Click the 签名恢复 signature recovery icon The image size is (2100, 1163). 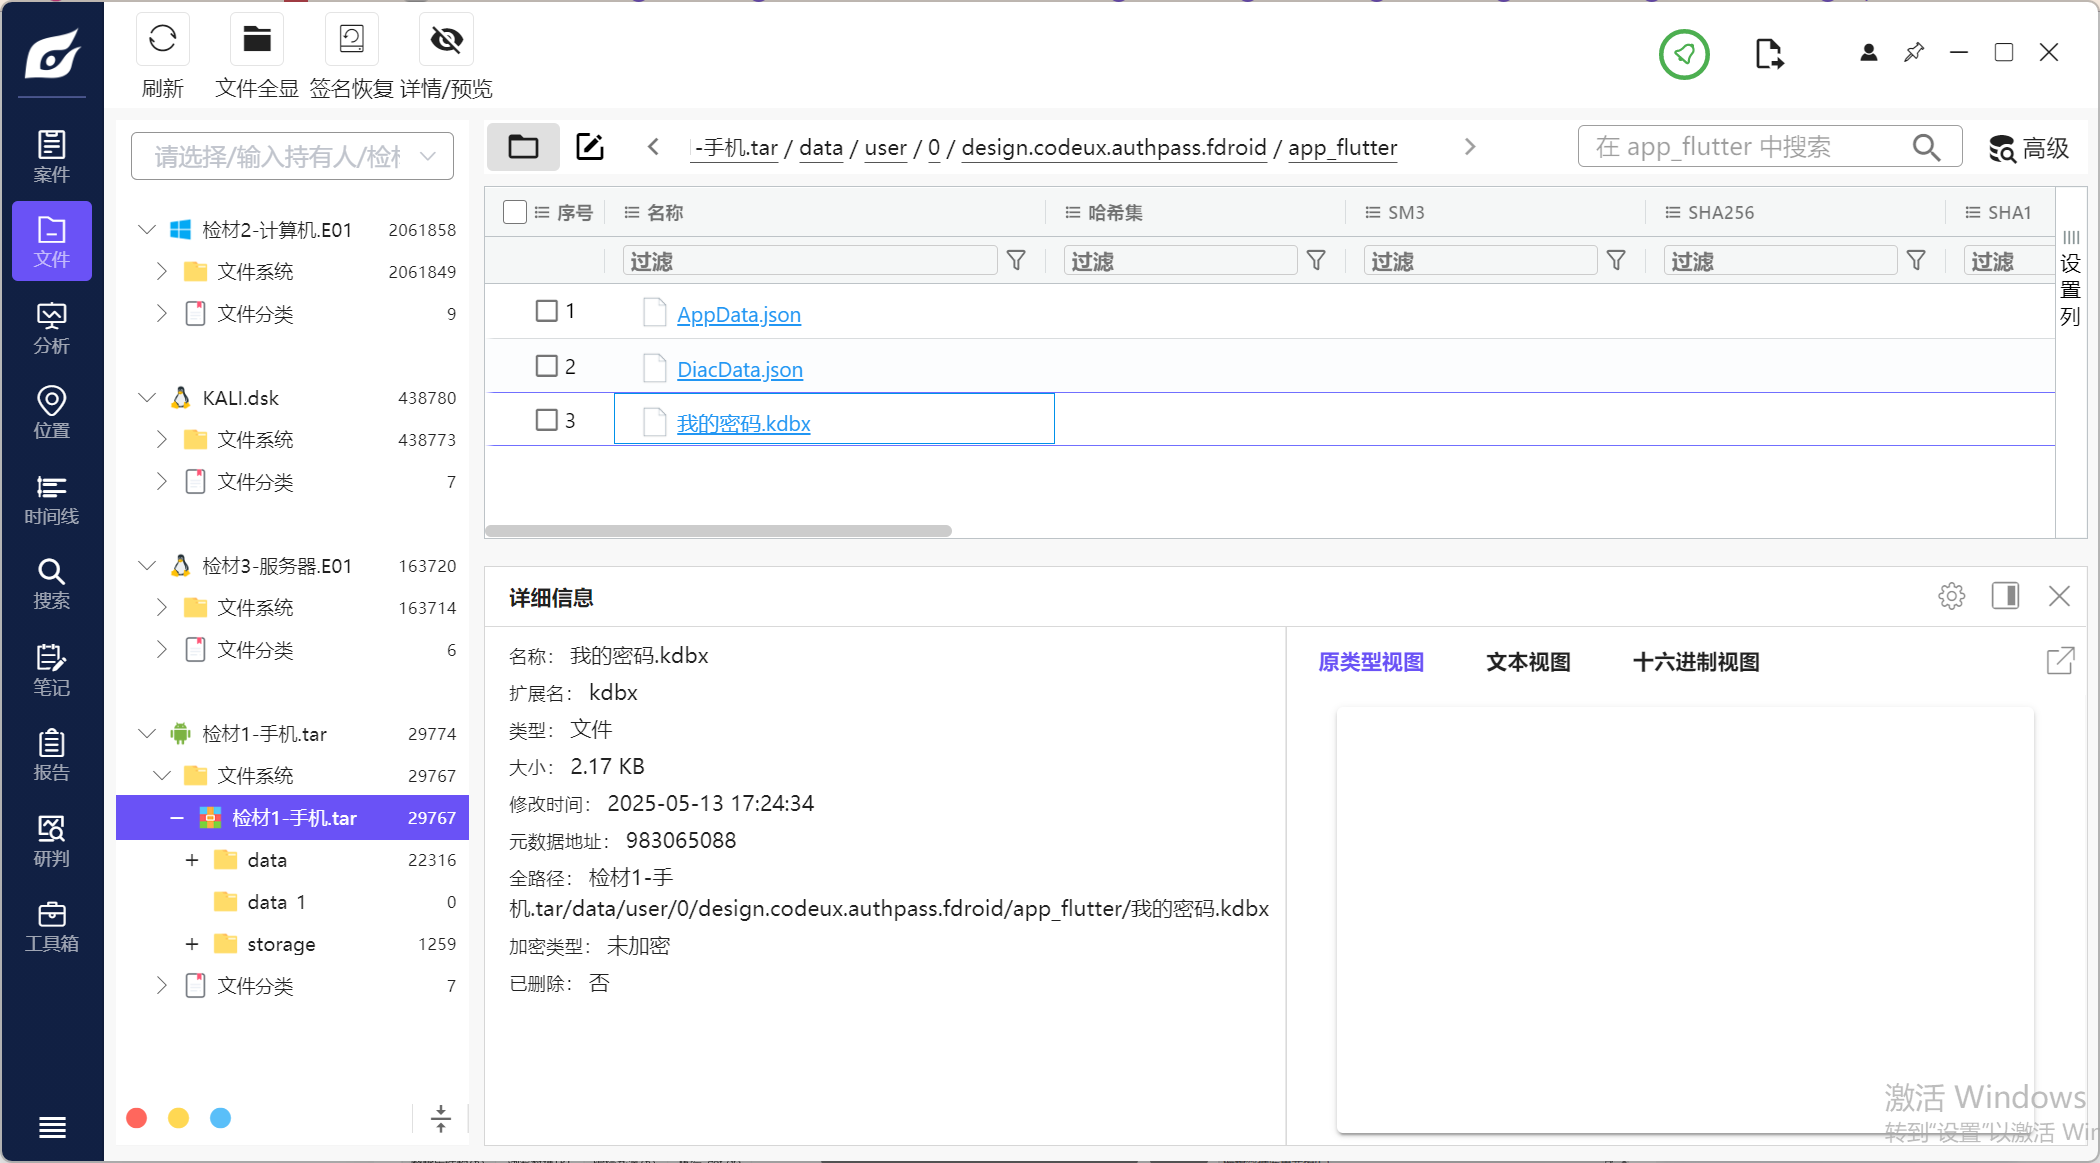(x=351, y=40)
